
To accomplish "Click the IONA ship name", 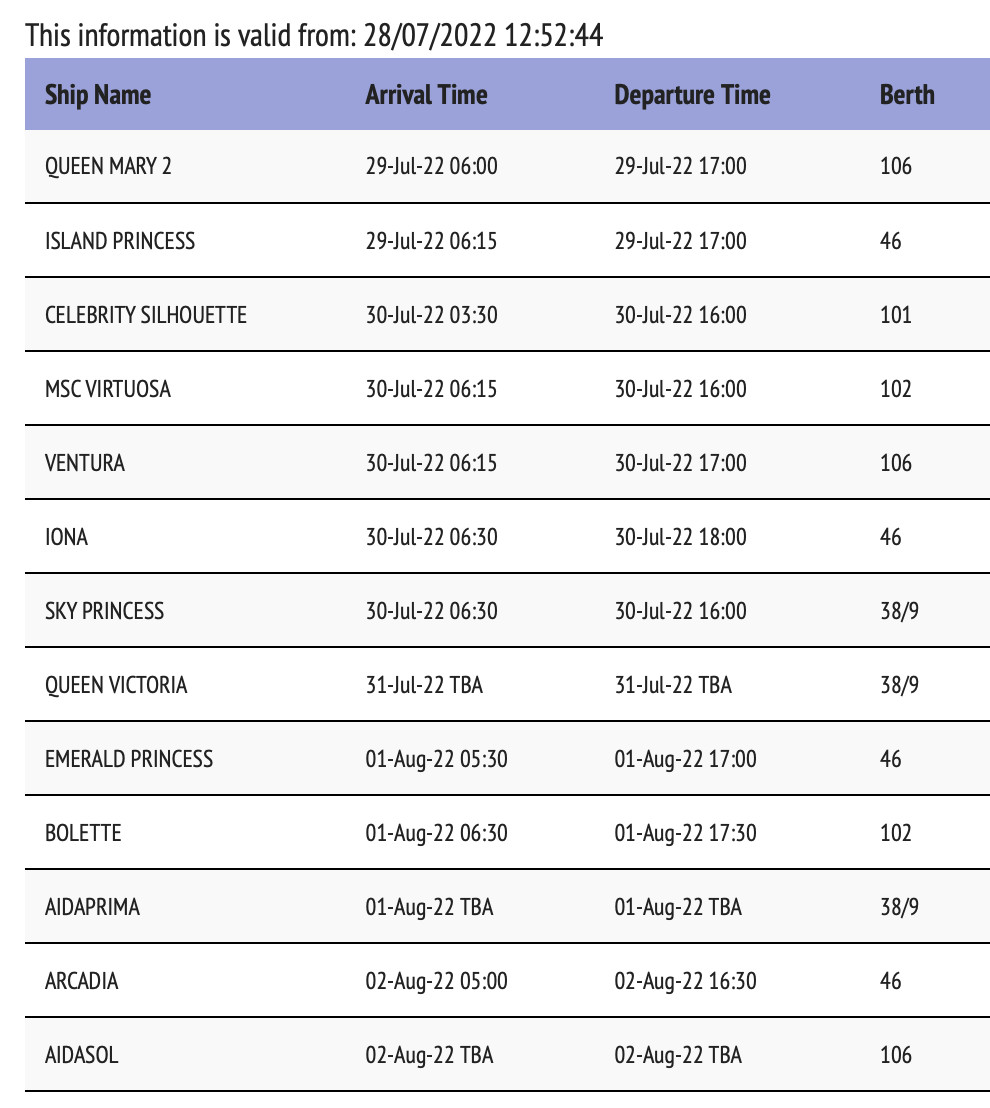I will pyautogui.click(x=67, y=537).
